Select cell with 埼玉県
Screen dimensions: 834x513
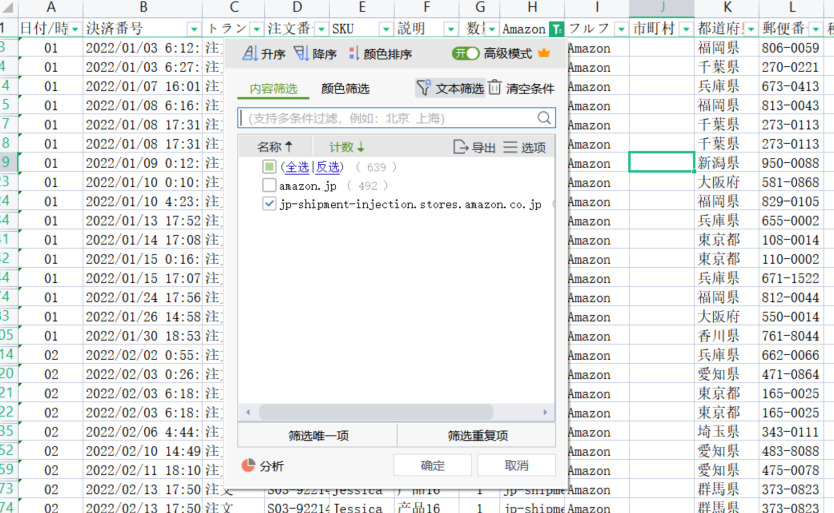tap(727, 432)
